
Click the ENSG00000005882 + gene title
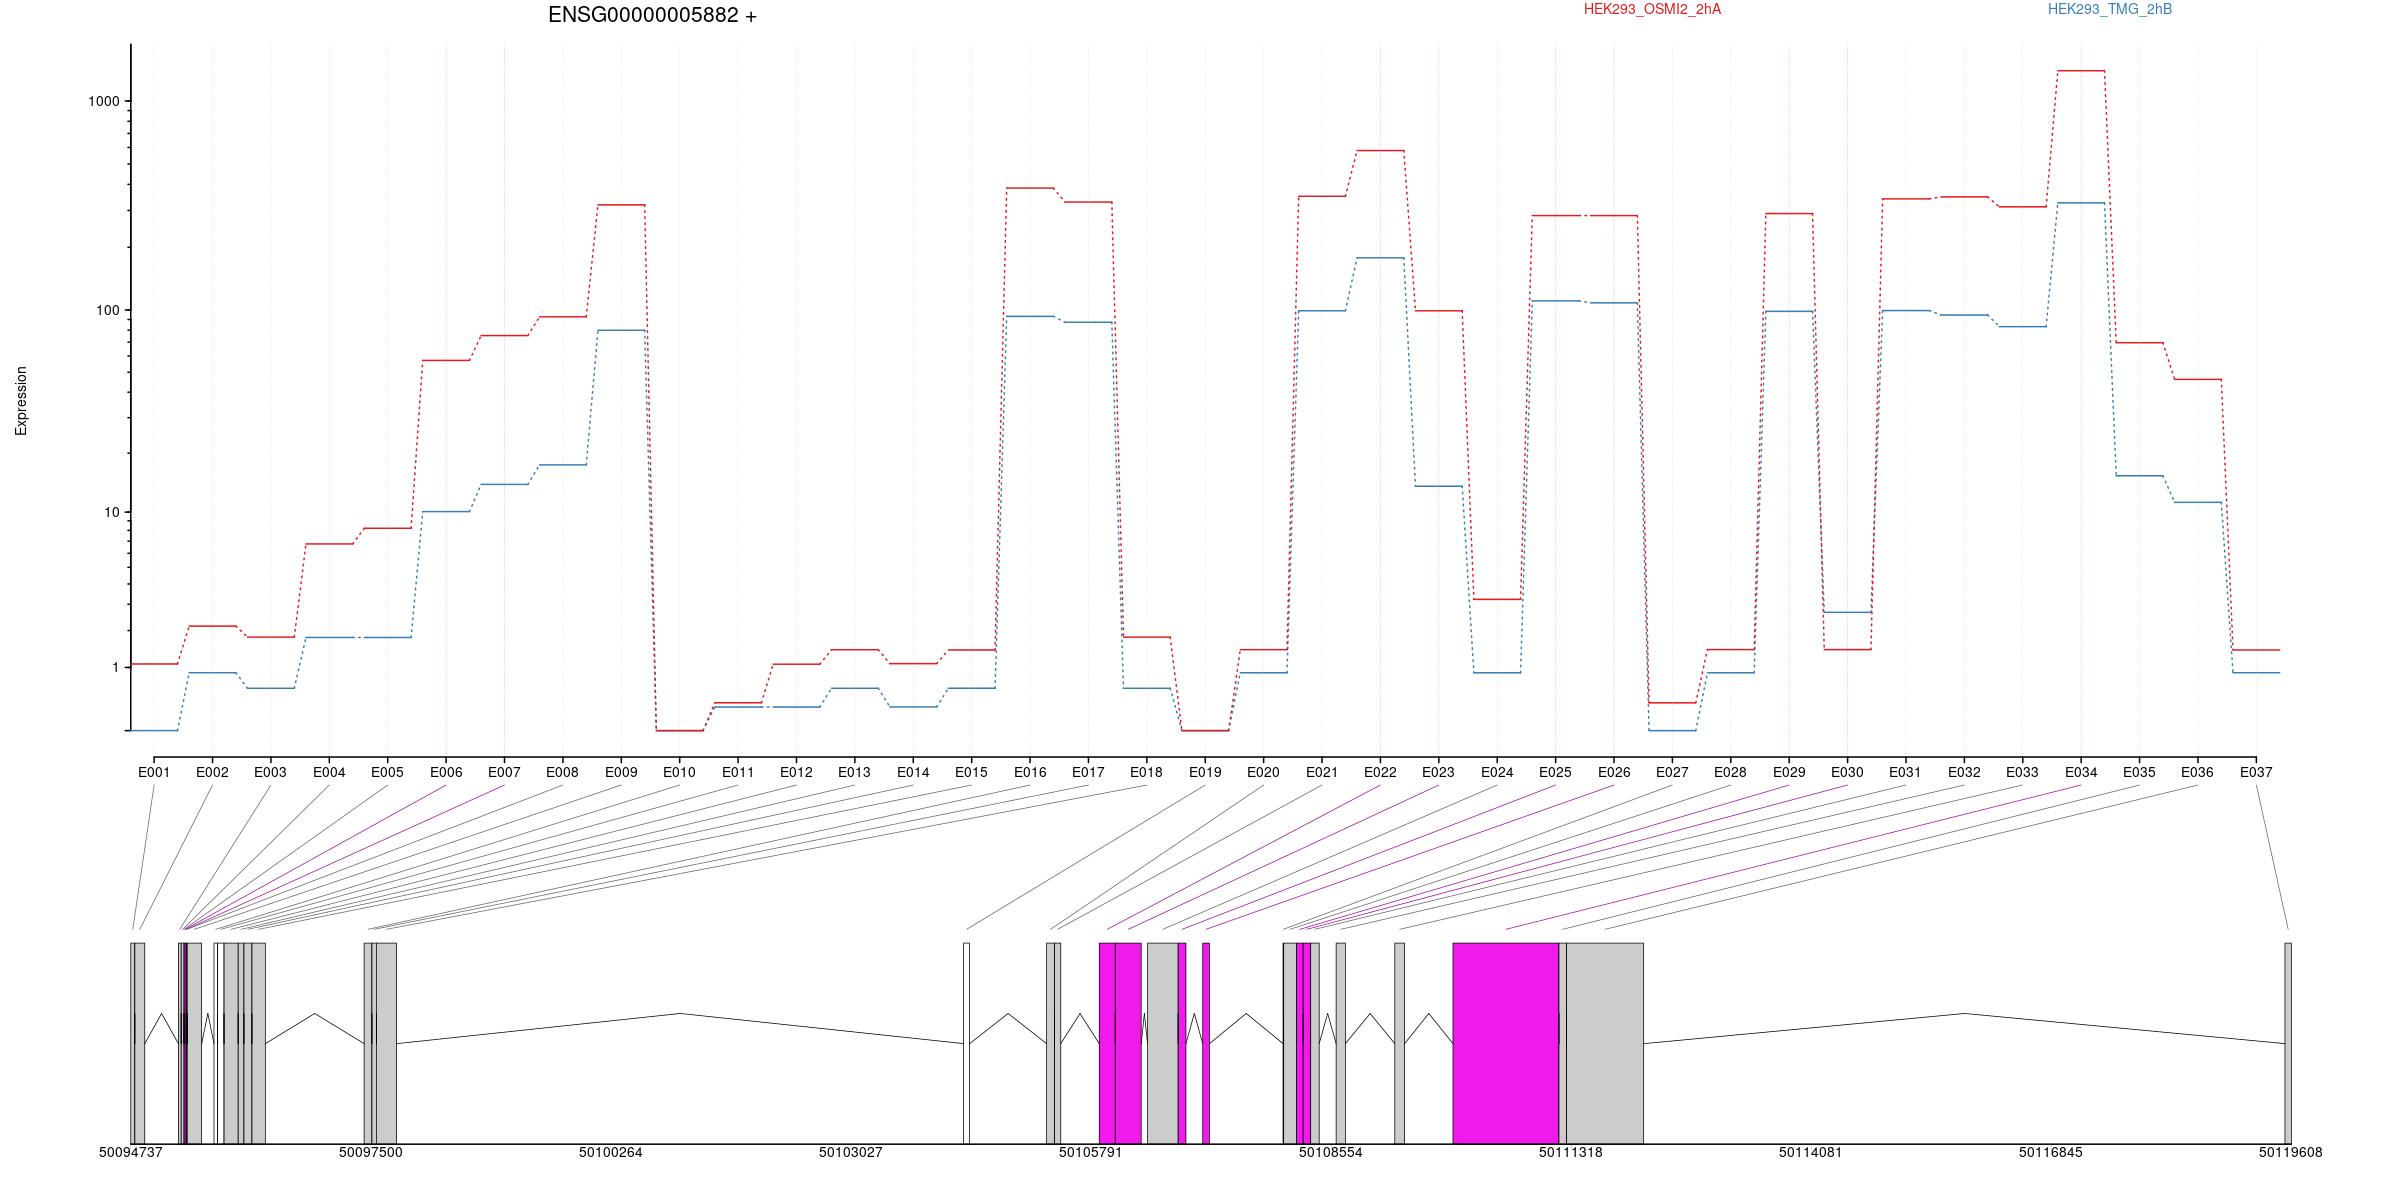click(652, 15)
